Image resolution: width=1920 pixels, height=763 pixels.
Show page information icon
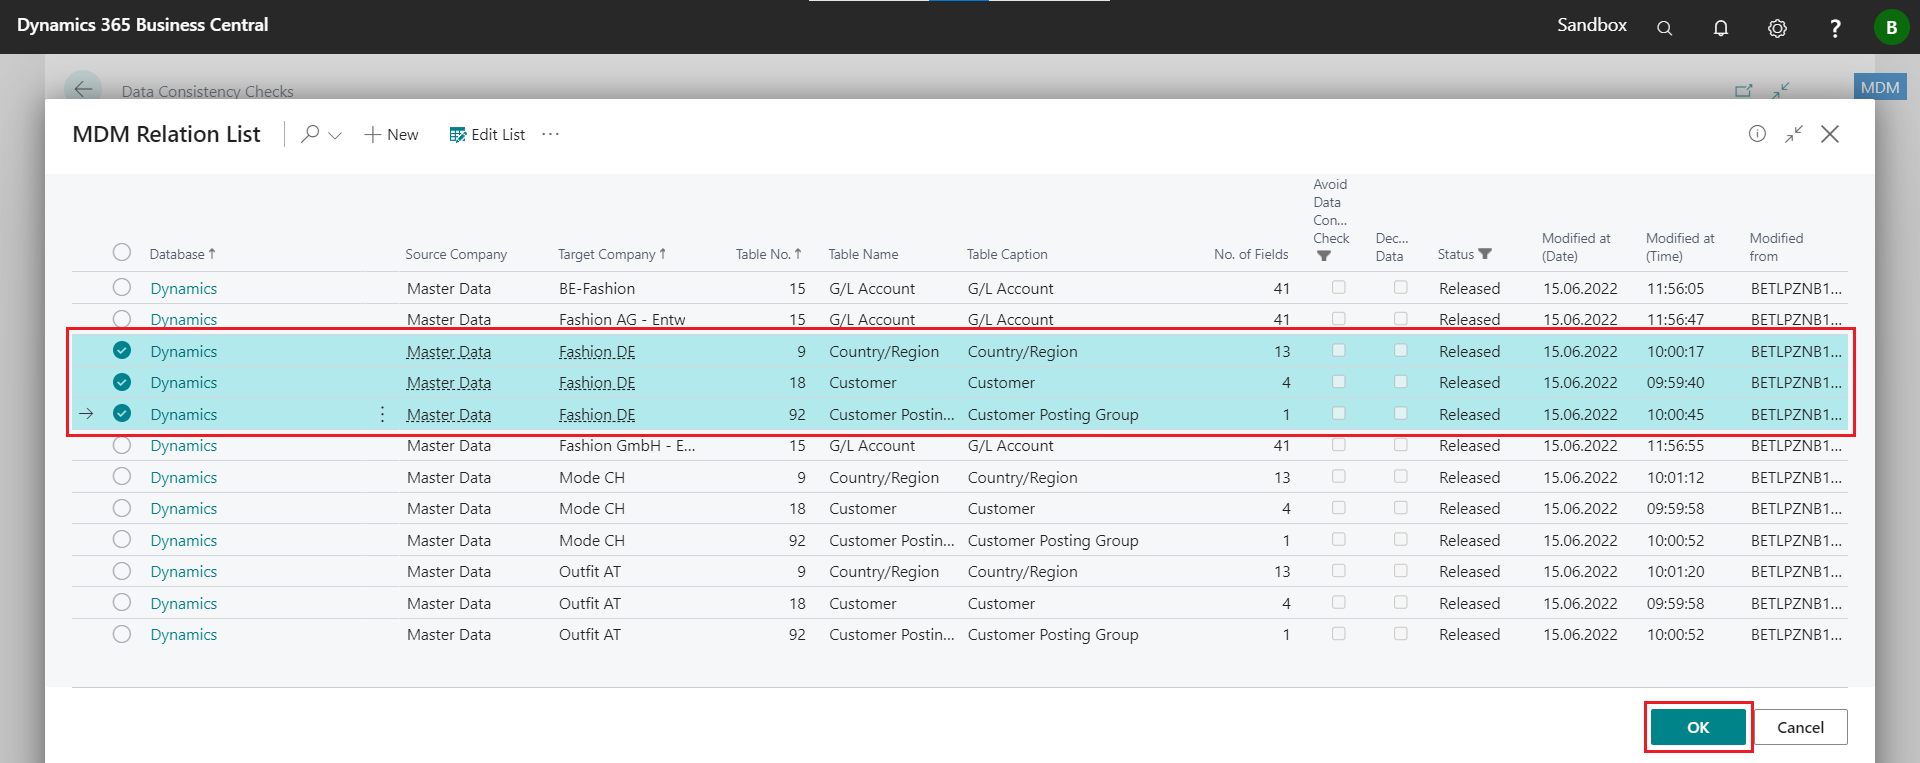pyautogui.click(x=1757, y=134)
